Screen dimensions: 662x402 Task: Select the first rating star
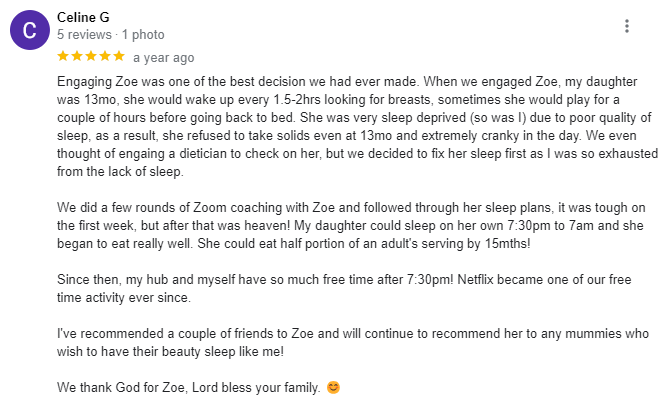(63, 56)
